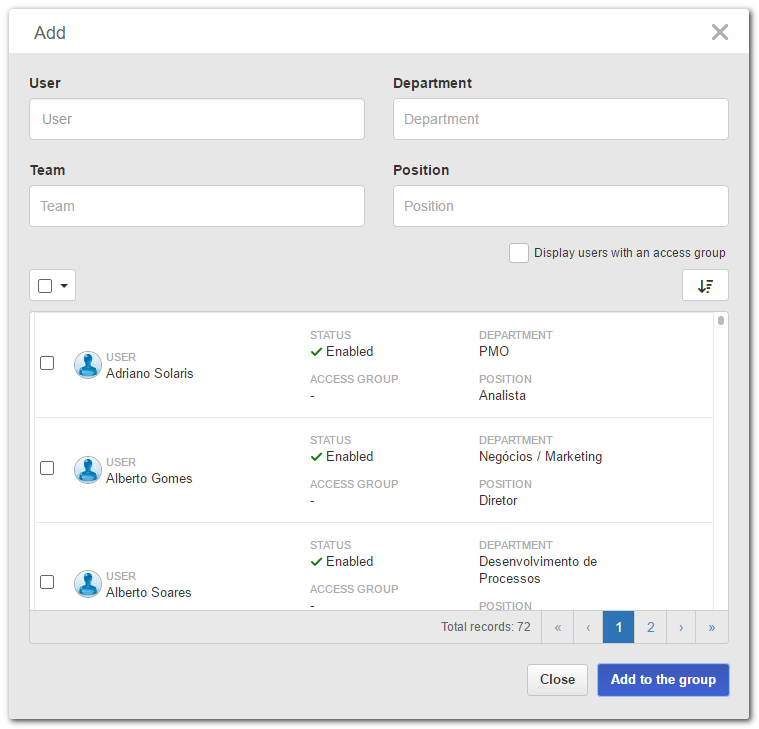The height and width of the screenshot is (729, 759).
Task: Go to next page of records
Action: click(x=681, y=627)
